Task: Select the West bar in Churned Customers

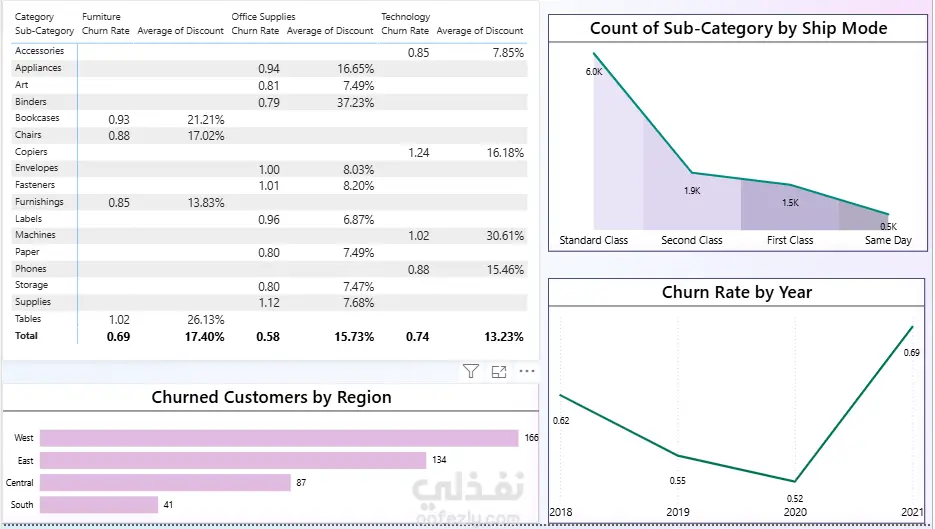Action: coord(279,438)
